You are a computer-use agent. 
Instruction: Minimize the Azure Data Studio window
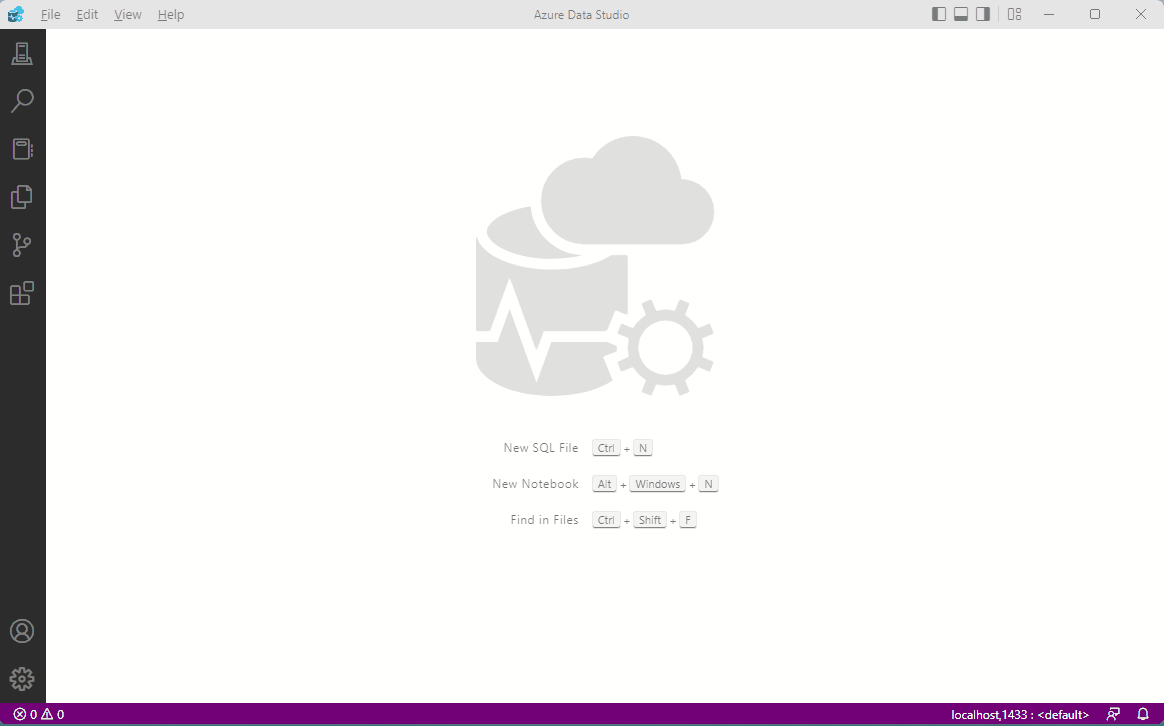pyautogui.click(x=1049, y=14)
